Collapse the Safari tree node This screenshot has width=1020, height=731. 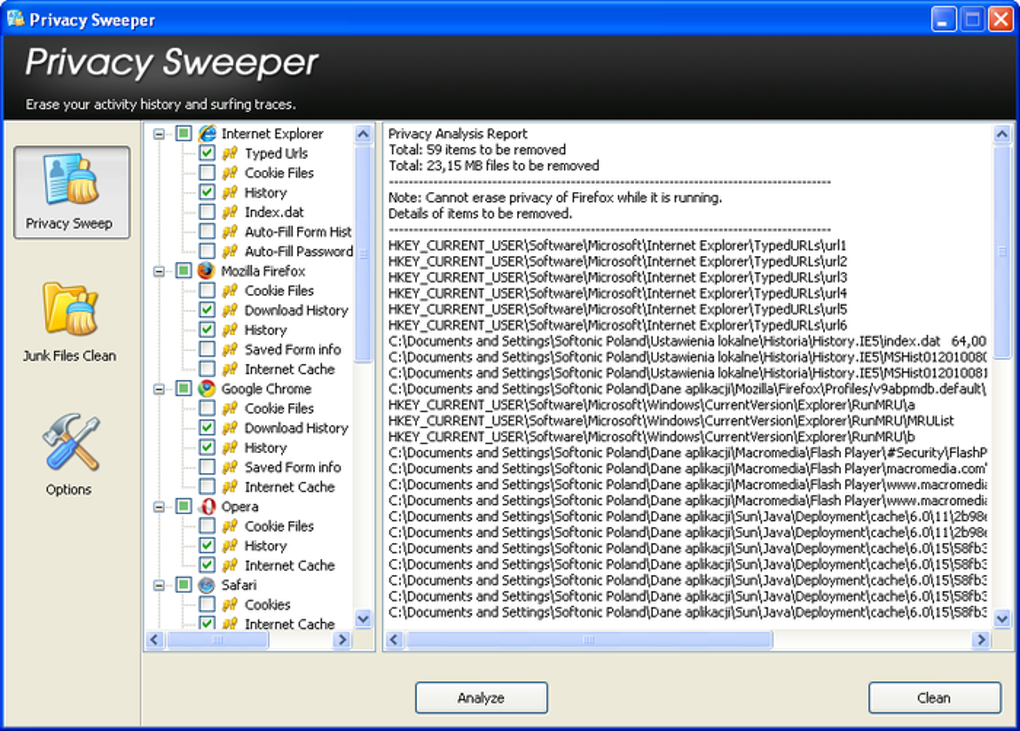tap(159, 585)
